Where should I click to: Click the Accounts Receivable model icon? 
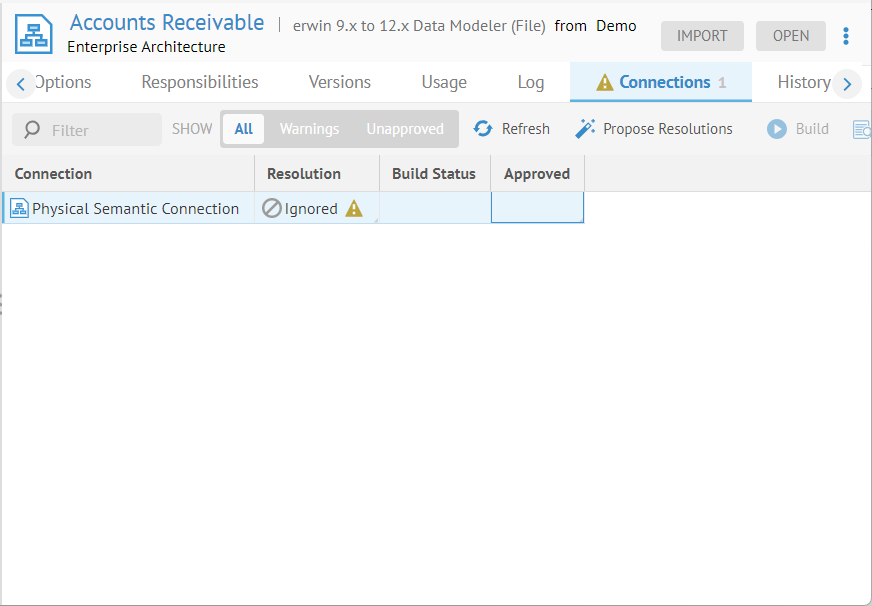tap(34, 34)
